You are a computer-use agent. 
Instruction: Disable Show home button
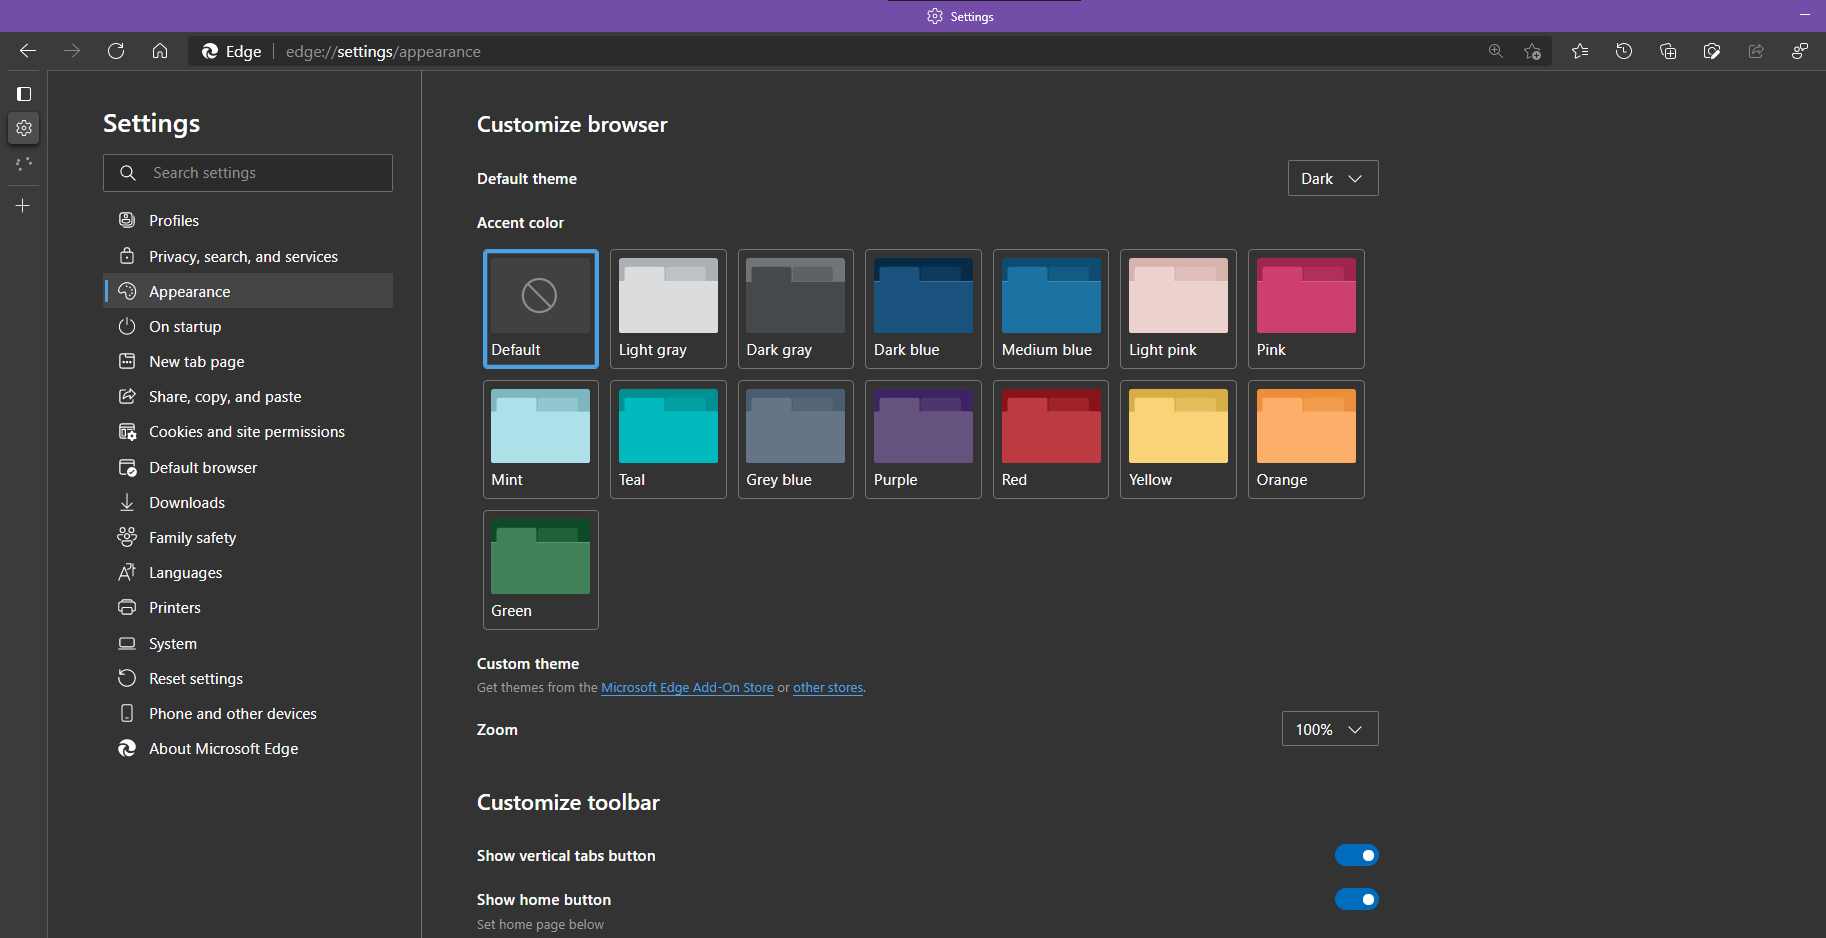[x=1356, y=899]
